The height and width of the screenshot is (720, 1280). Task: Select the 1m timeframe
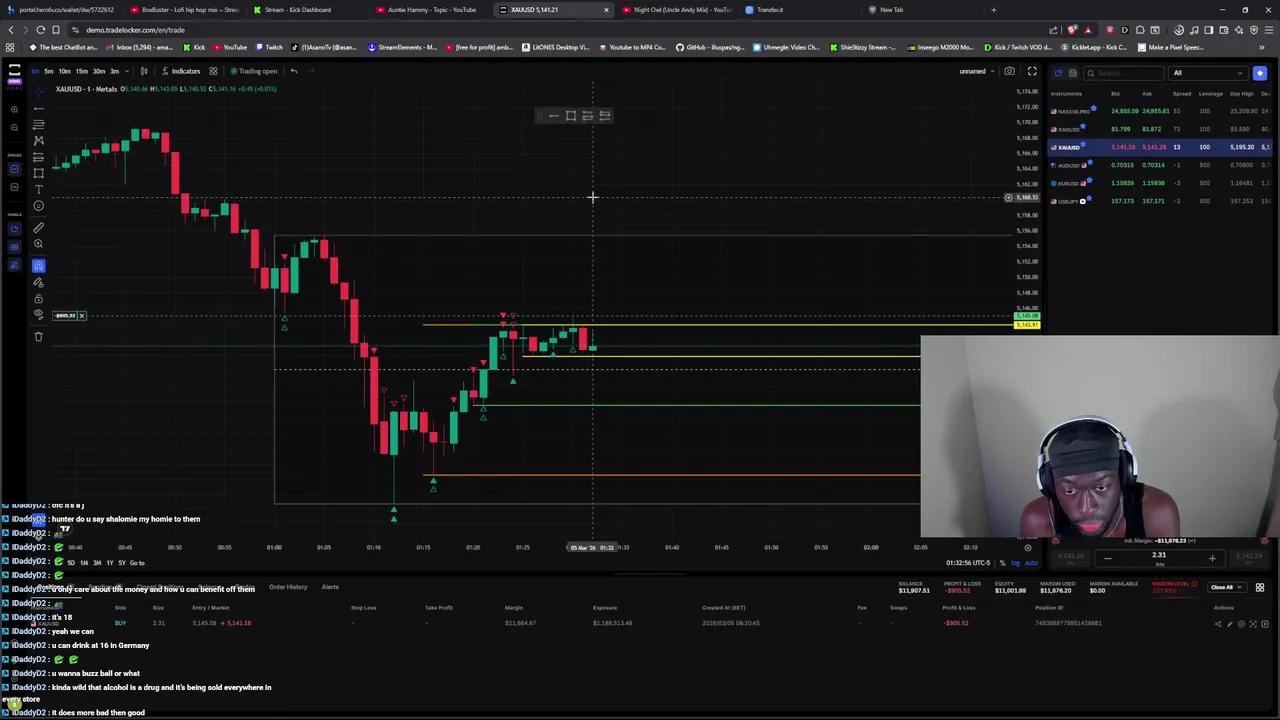click(34, 71)
